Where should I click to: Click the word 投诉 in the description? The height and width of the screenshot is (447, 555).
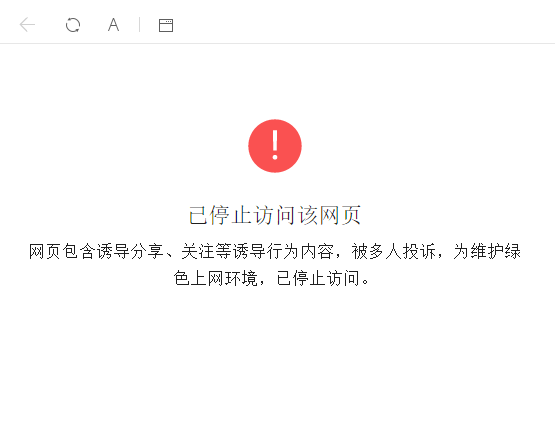click(419, 252)
